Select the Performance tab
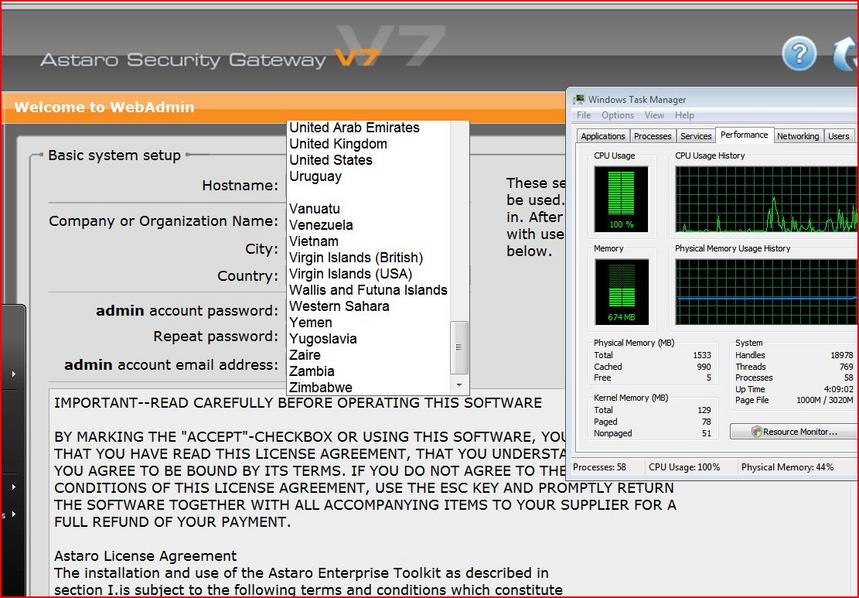Image resolution: width=859 pixels, height=598 pixels. [744, 135]
